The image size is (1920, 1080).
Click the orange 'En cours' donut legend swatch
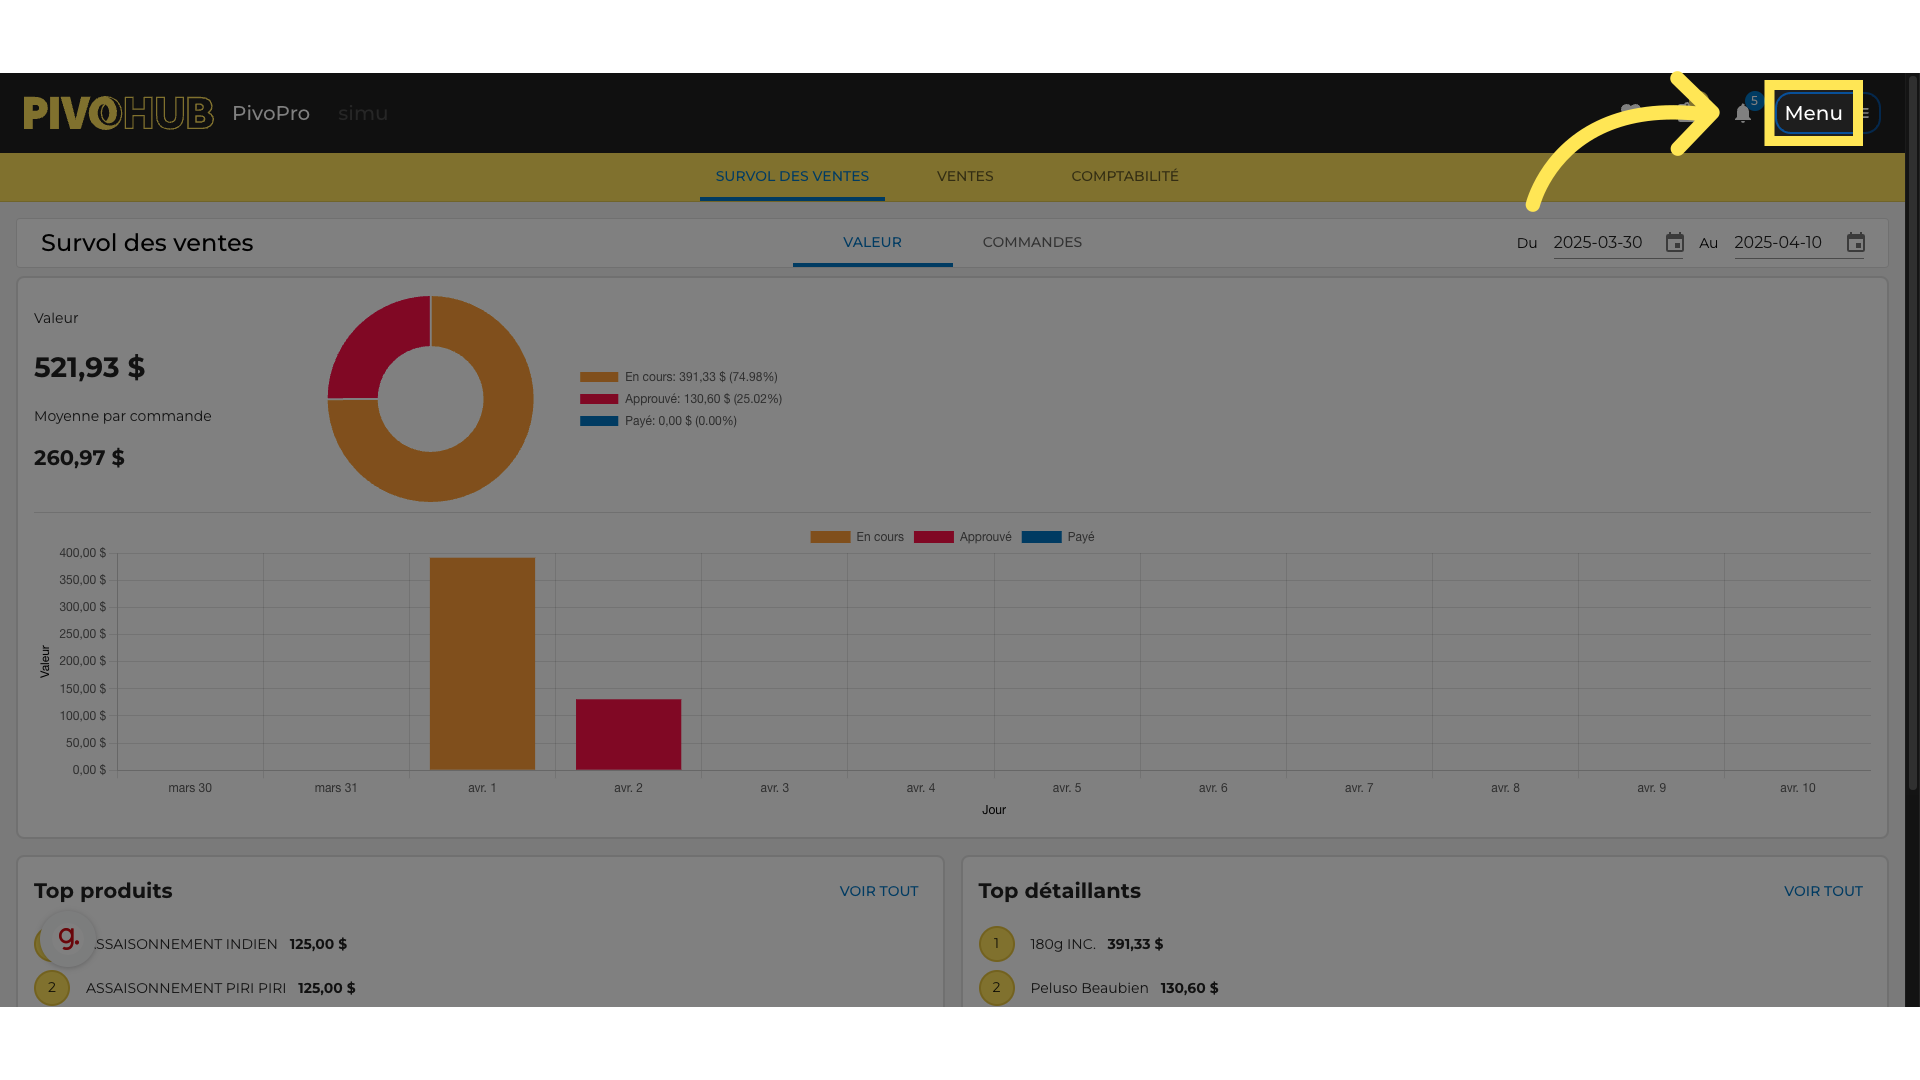point(599,377)
